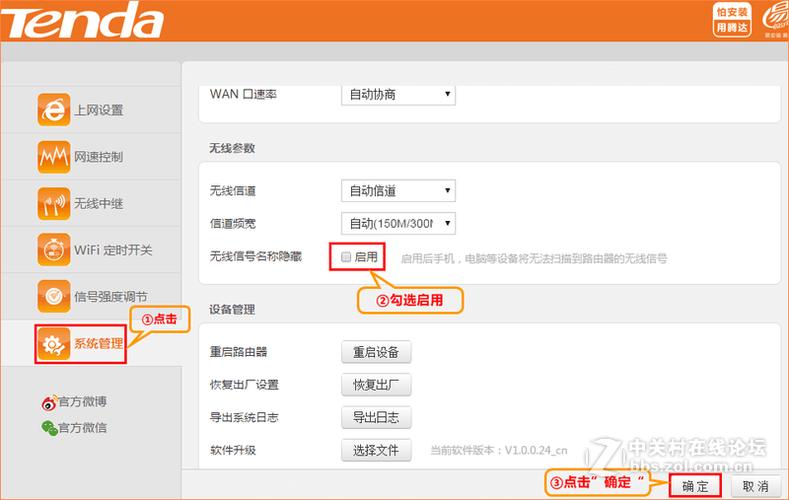
Task: Click the Weibo logo icon
Action: [x=49, y=402]
